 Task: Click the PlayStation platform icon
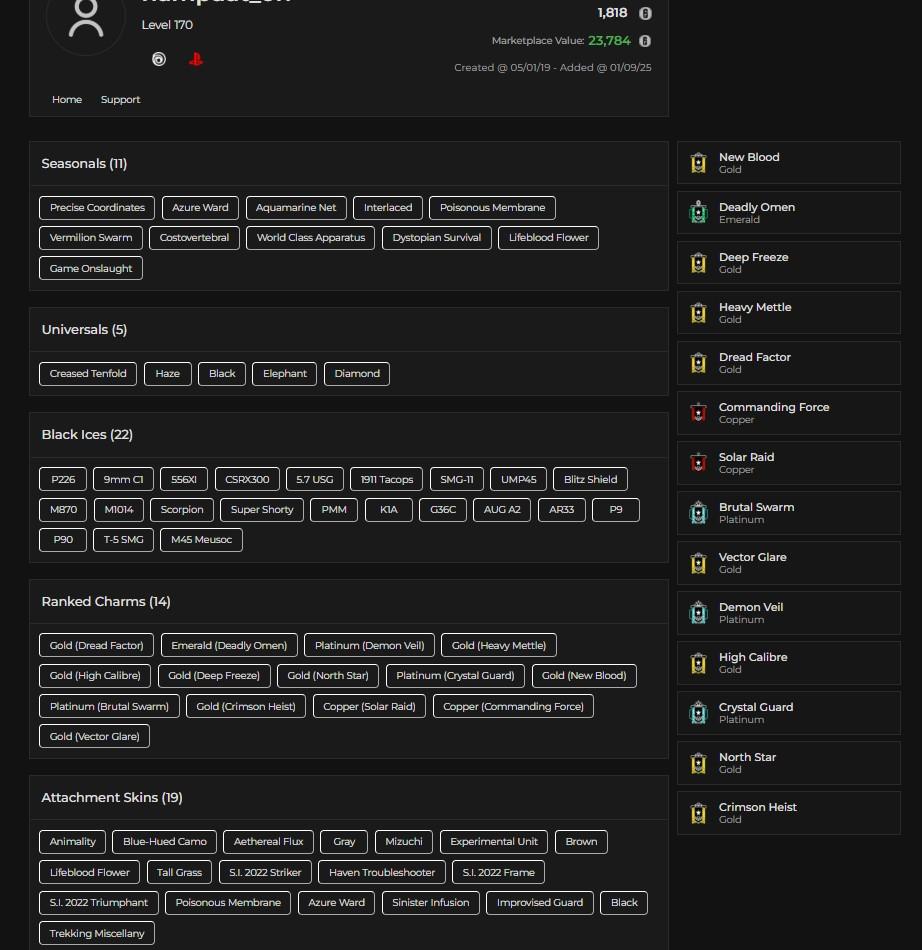196,60
